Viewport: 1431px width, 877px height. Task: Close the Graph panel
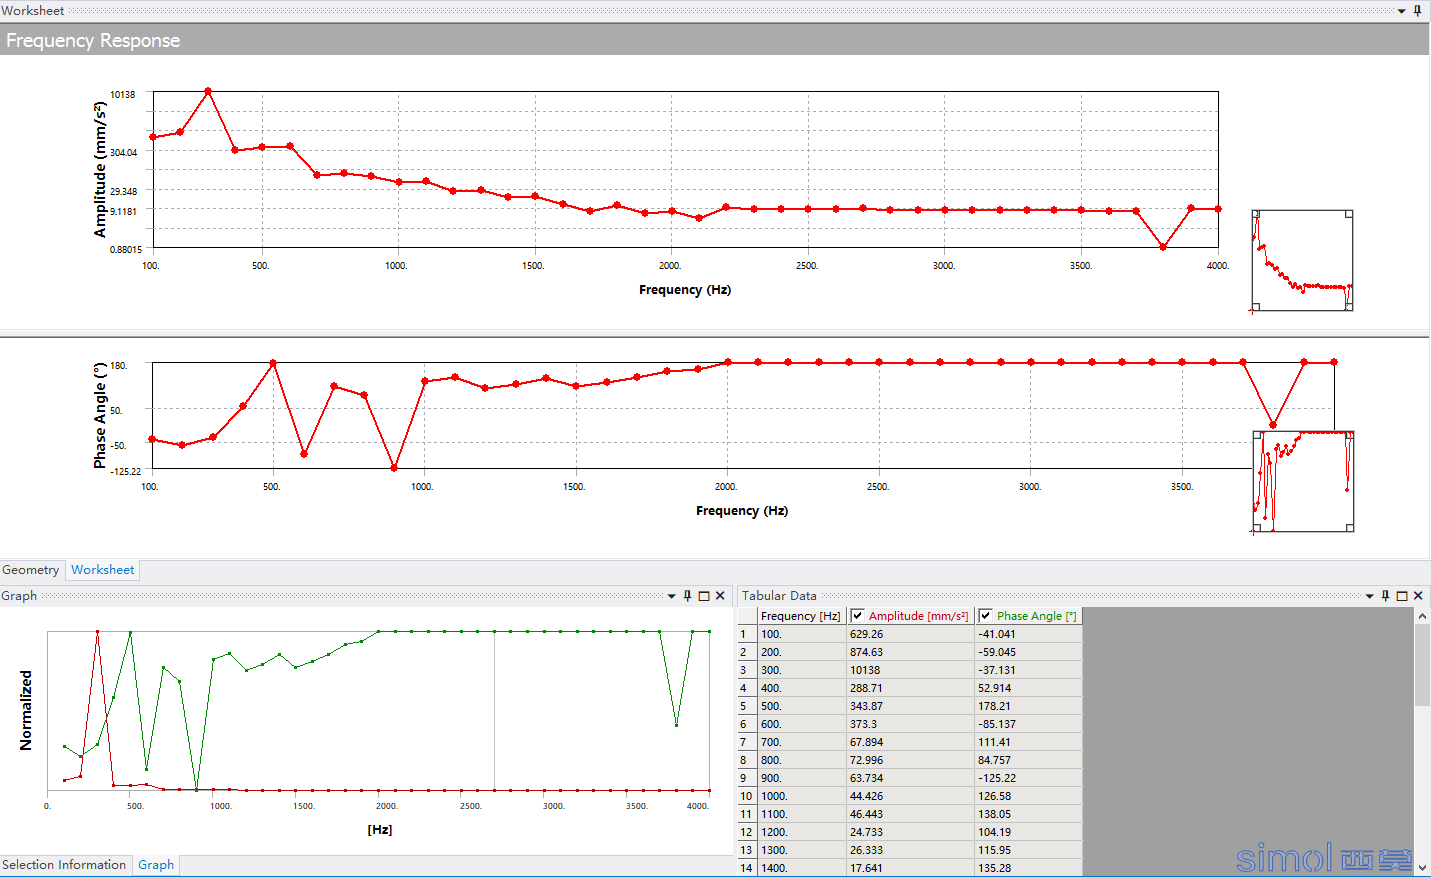click(x=720, y=596)
